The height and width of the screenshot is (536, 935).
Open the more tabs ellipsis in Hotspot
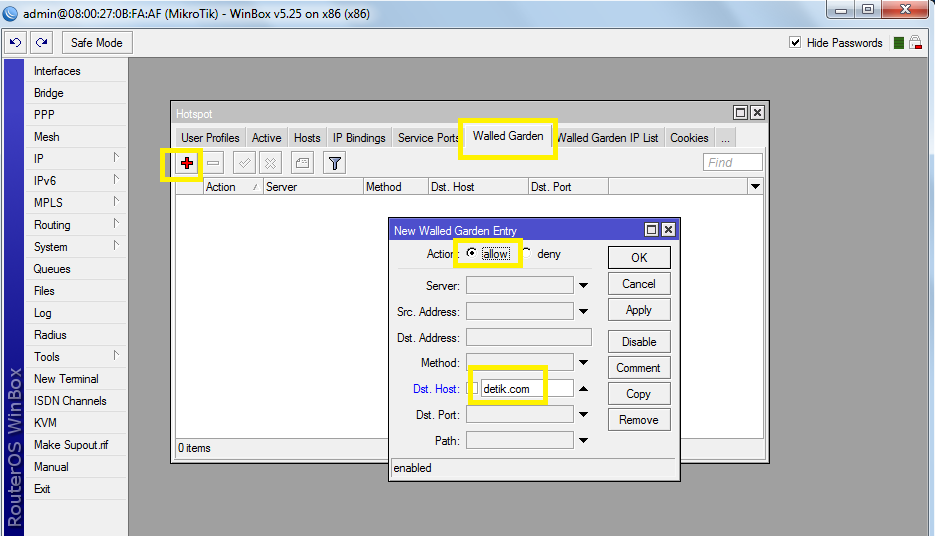725,138
